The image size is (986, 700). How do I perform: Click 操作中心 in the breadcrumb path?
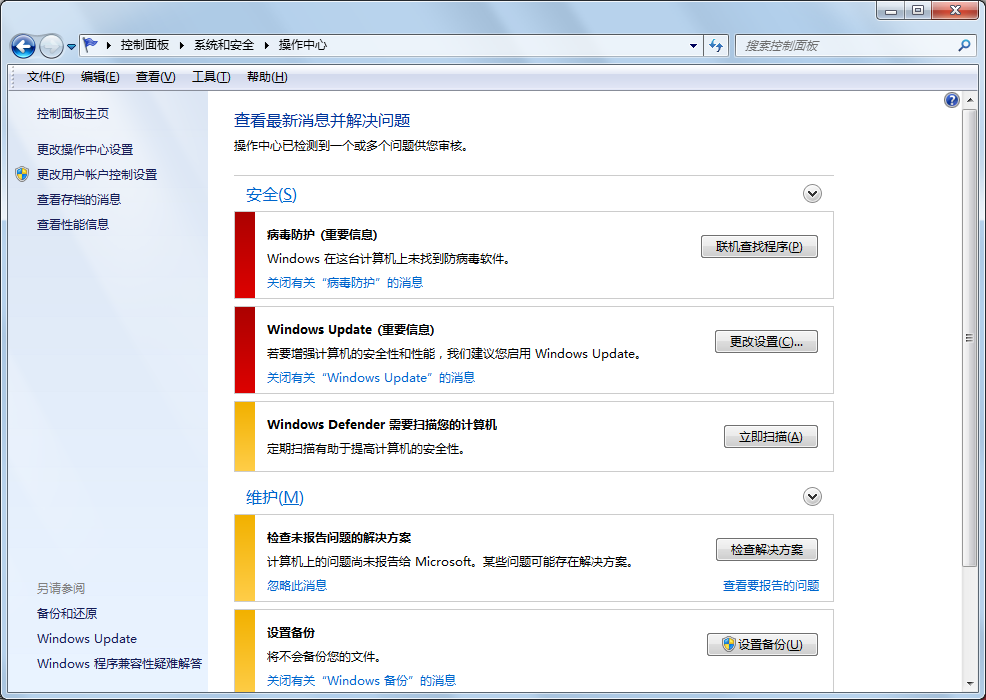coord(302,45)
